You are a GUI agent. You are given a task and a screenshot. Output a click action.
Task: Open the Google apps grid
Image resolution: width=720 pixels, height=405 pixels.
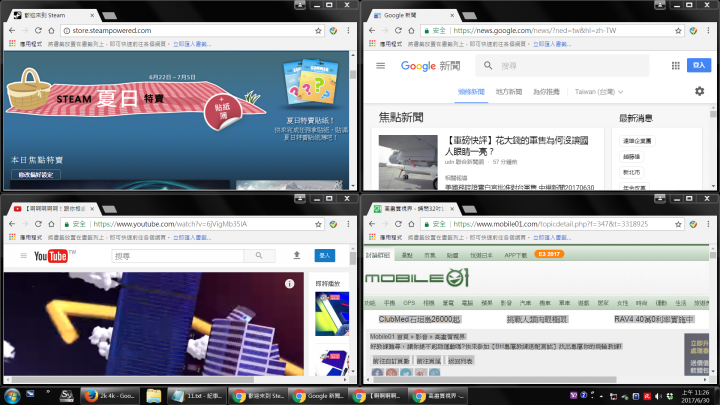click(x=675, y=66)
